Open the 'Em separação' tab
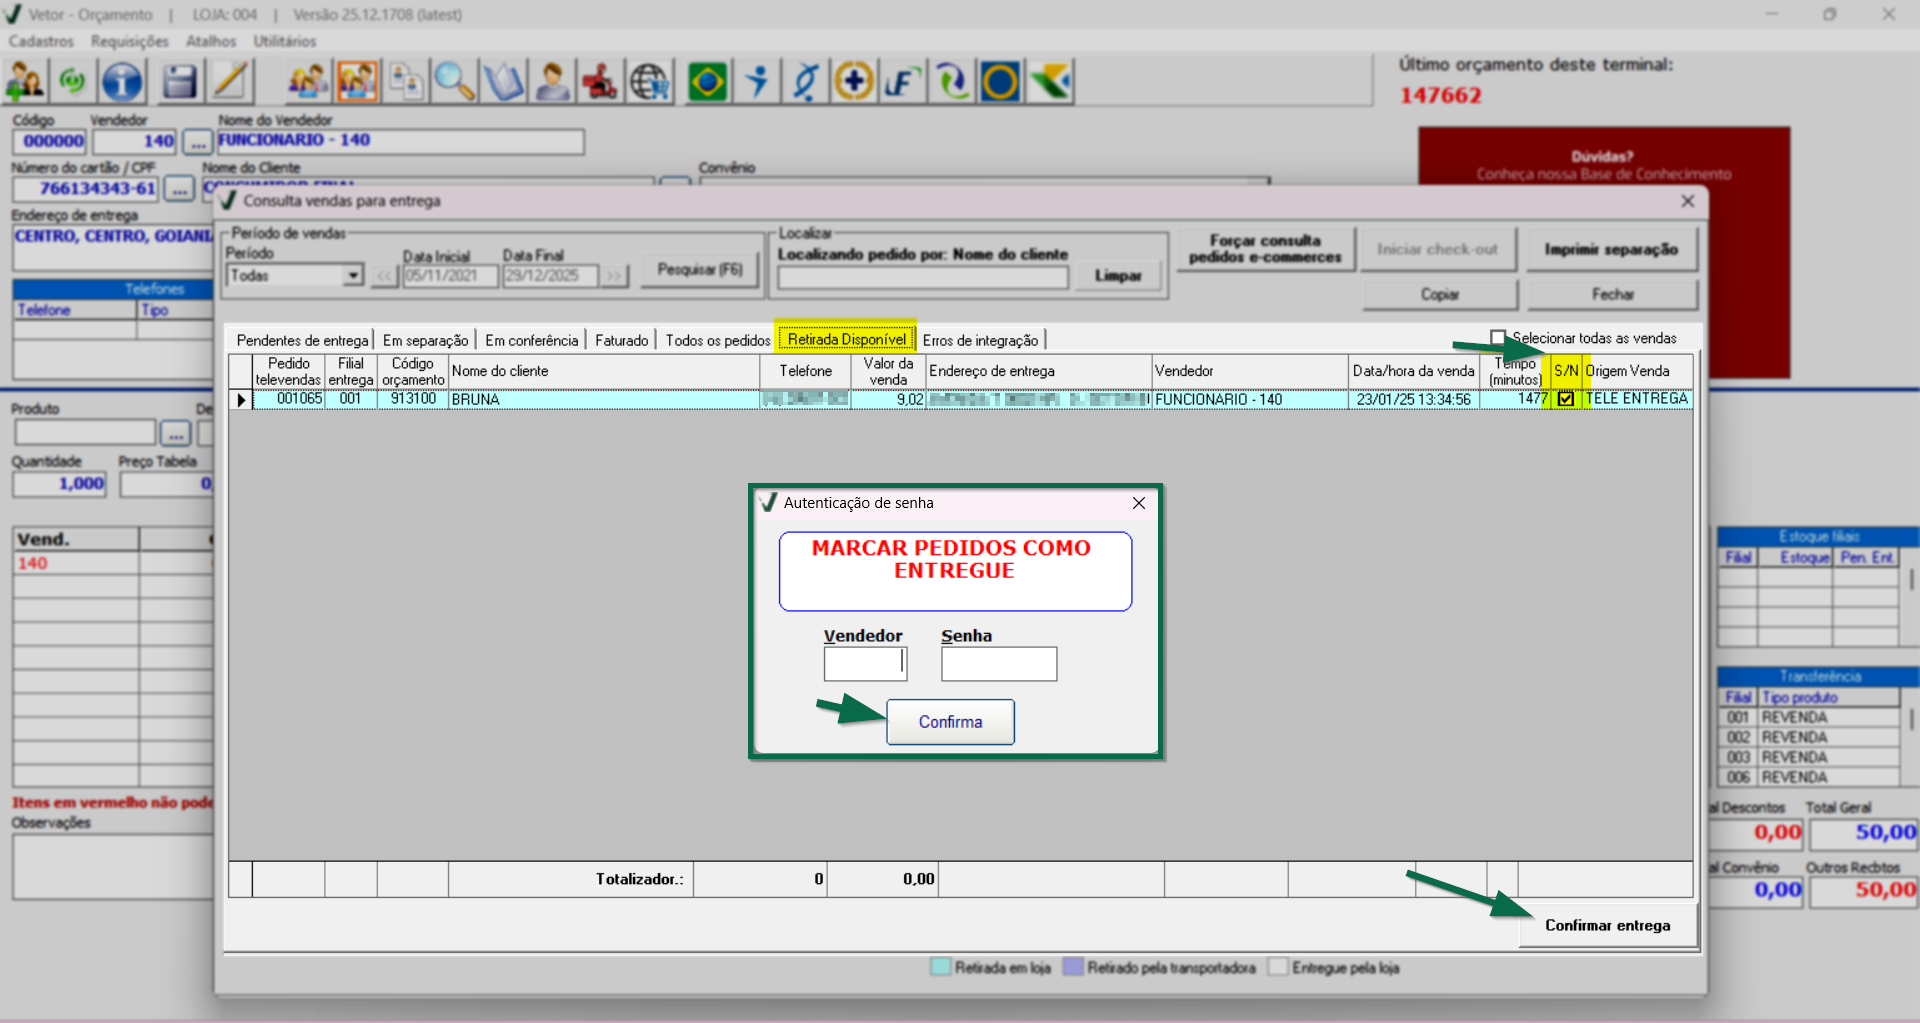The image size is (1920, 1023). pos(425,341)
